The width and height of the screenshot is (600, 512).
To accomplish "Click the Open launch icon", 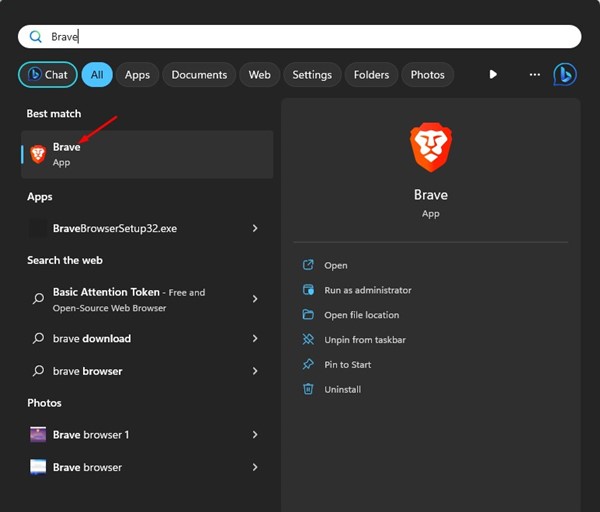I will click(x=308, y=265).
